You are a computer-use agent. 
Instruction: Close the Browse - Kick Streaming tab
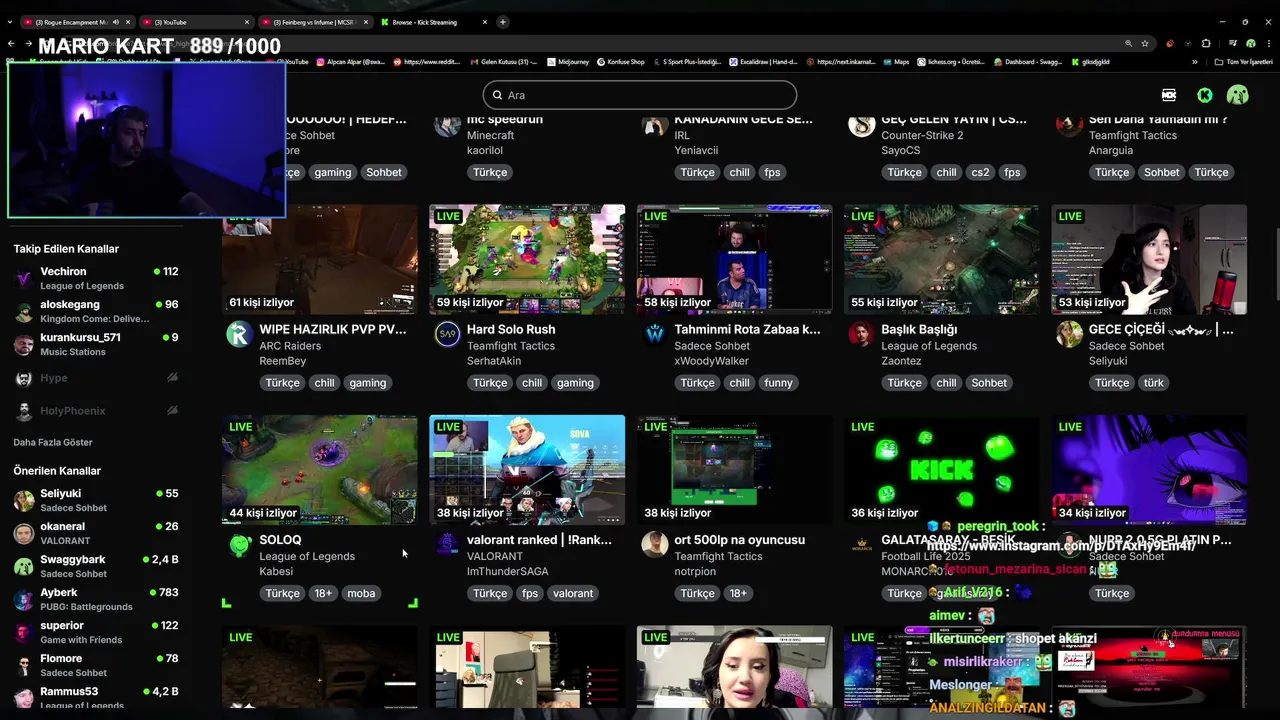[484, 22]
